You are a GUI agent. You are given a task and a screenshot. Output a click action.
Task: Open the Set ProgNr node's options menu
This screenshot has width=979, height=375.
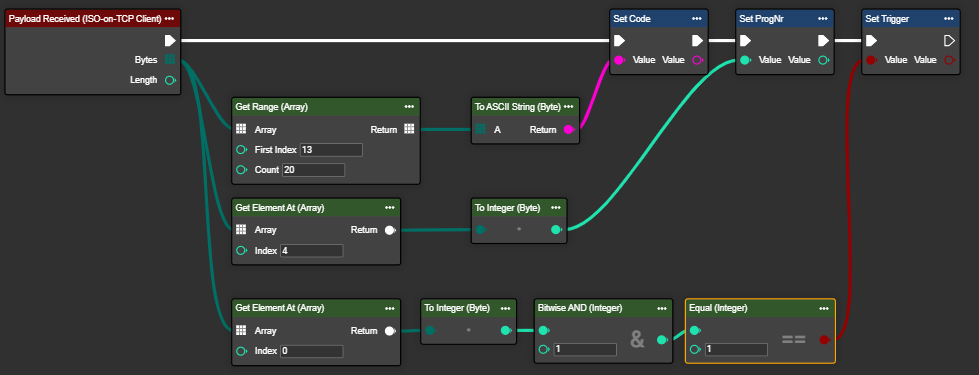[x=823, y=19]
